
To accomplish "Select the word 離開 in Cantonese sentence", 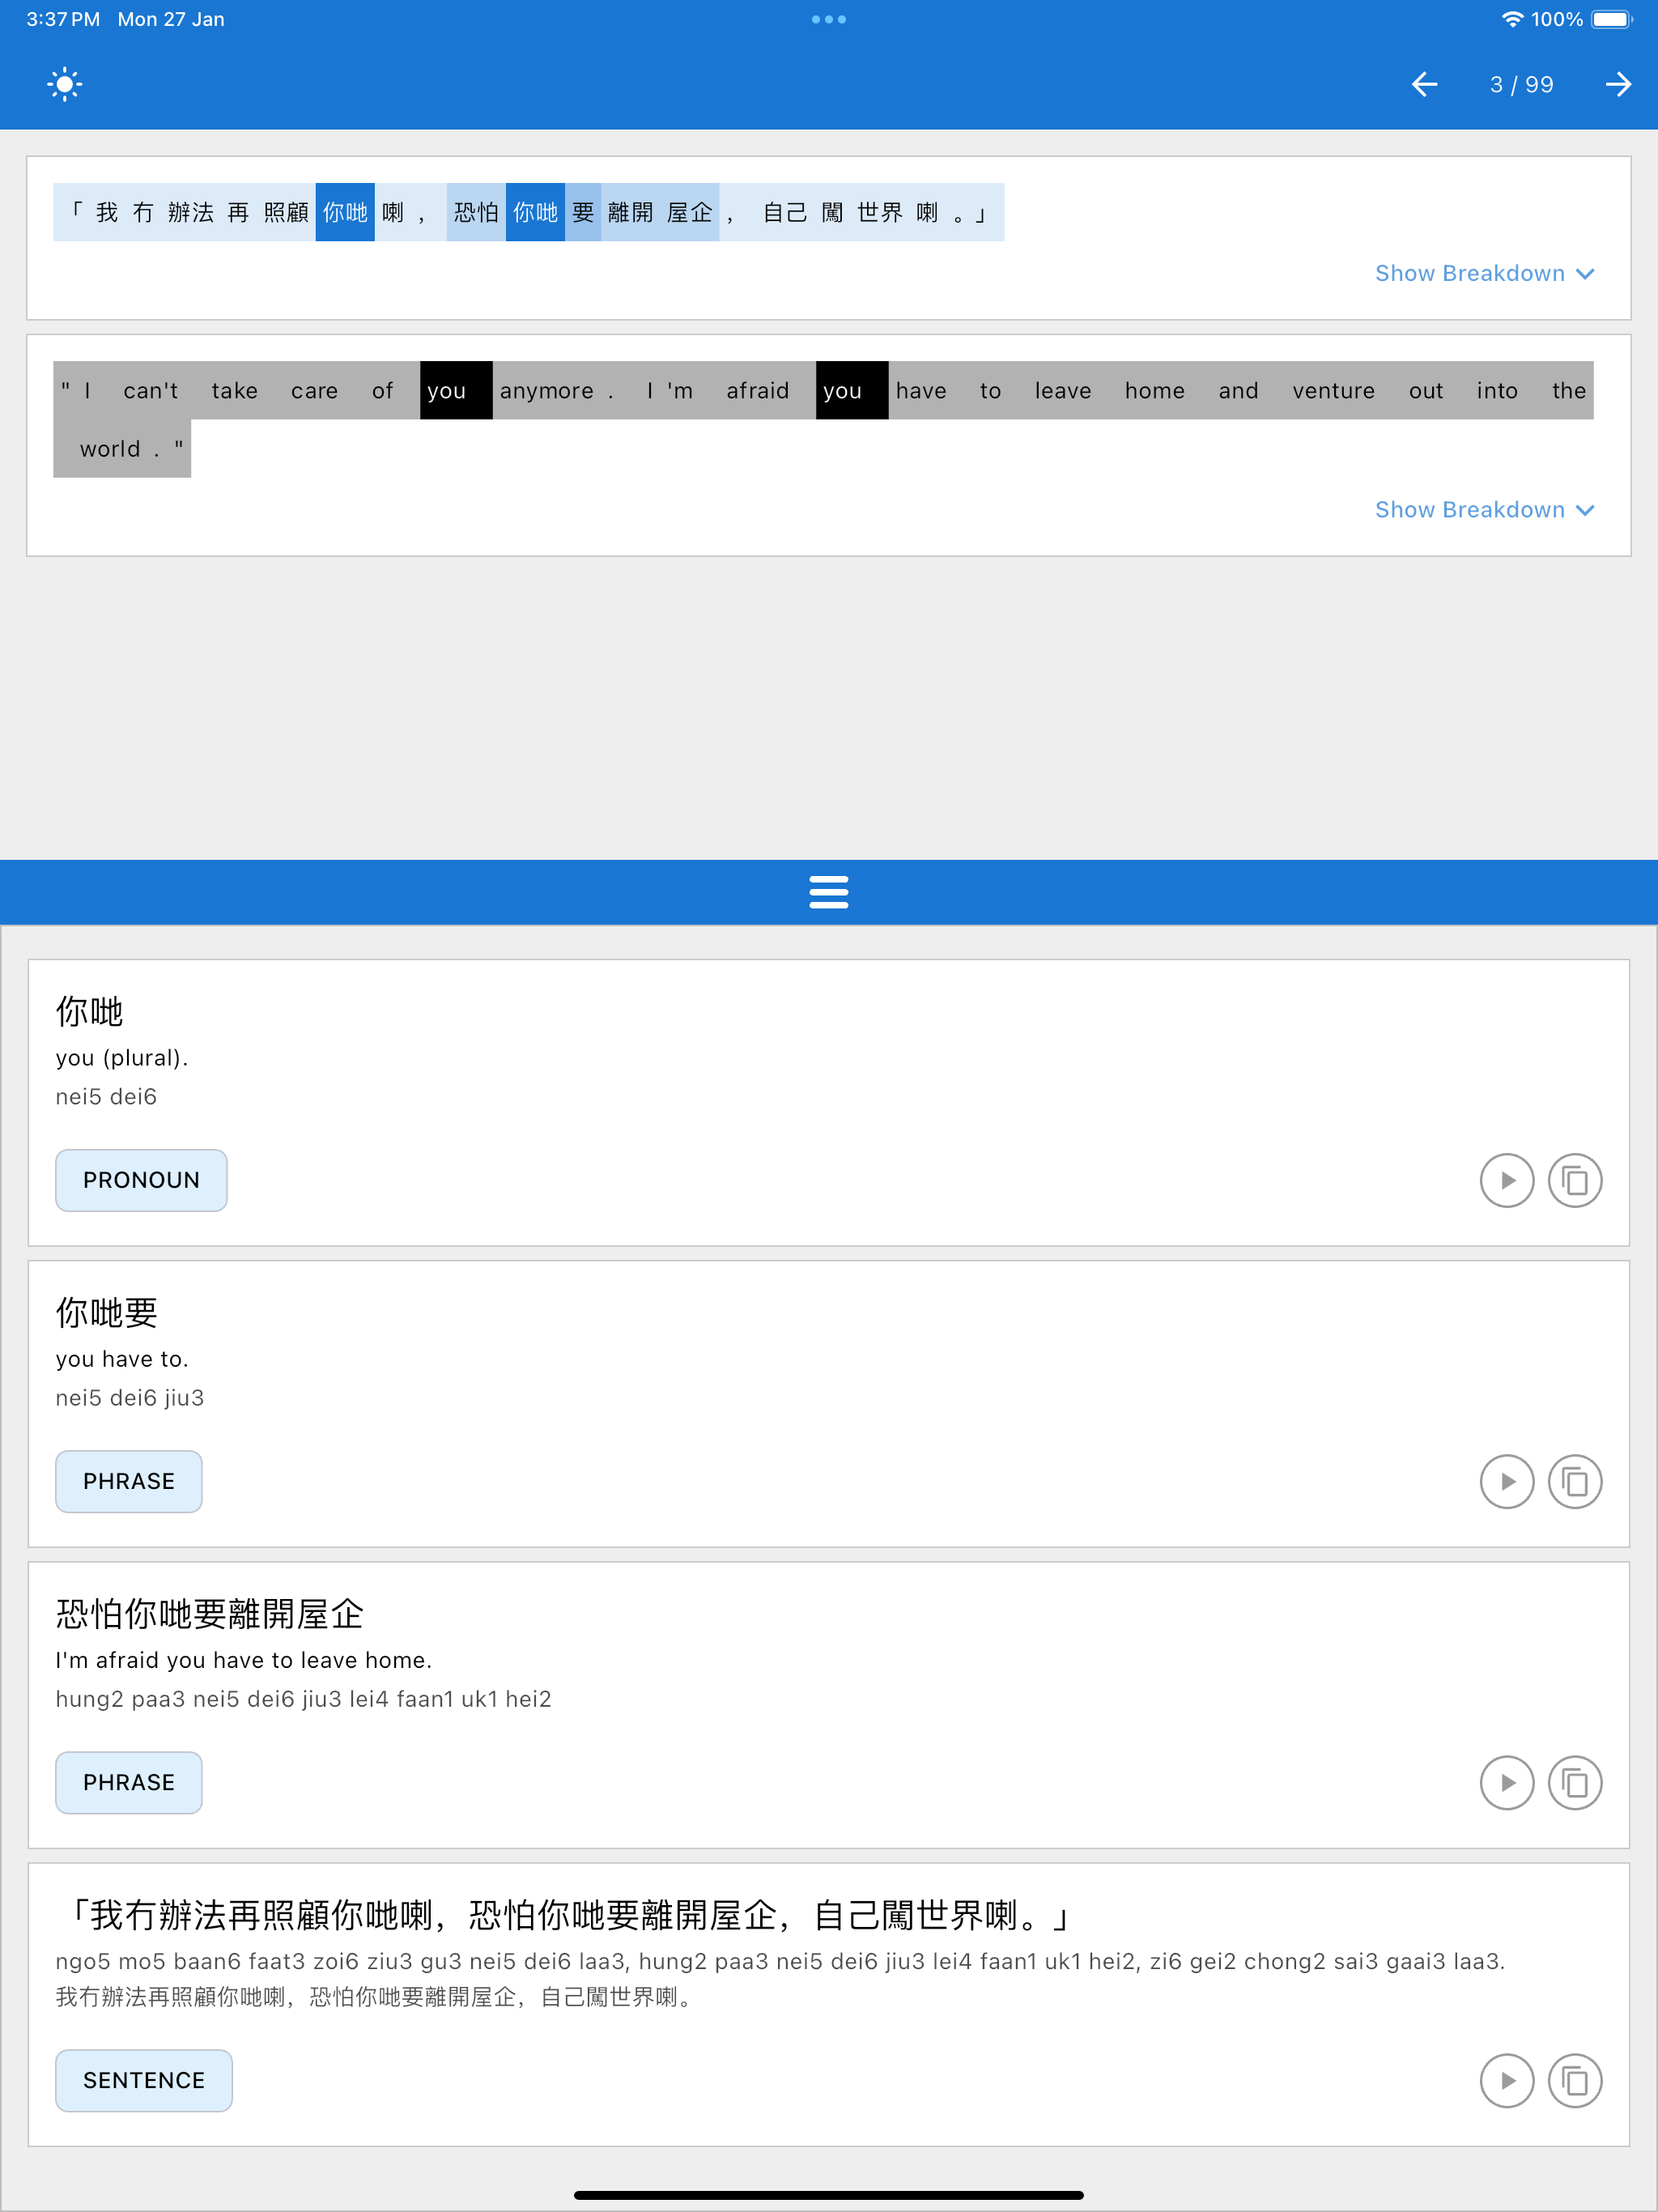I will click(630, 212).
